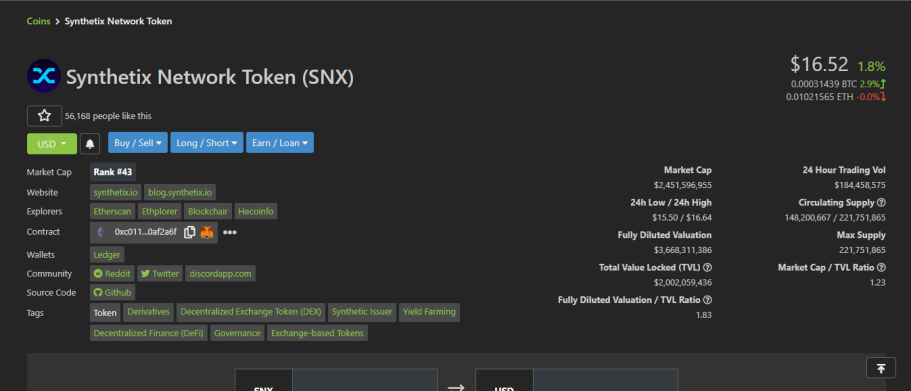Click the 24 hour volume $184,458,575
Image resolution: width=911 pixels, height=391 pixels.
(x=860, y=185)
